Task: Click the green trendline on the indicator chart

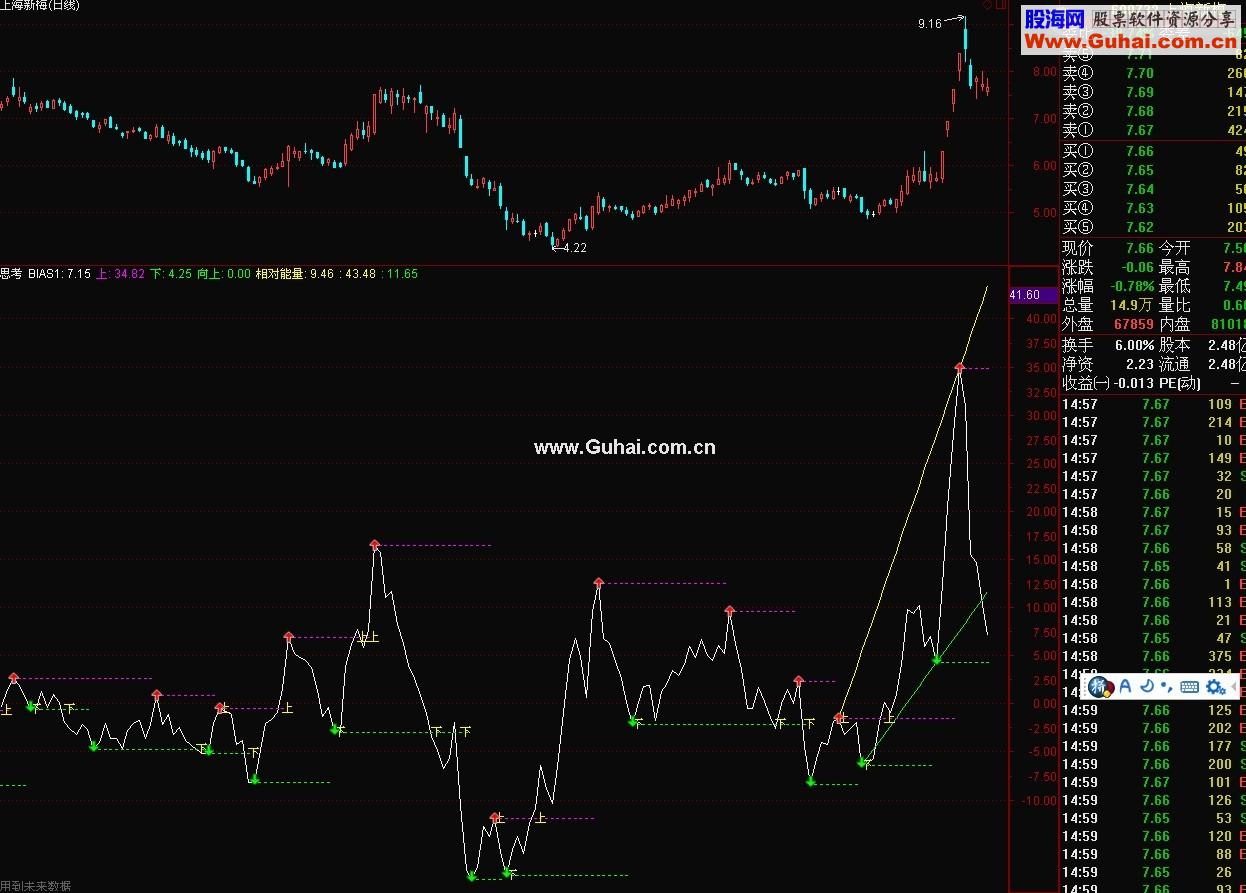Action: (925, 678)
